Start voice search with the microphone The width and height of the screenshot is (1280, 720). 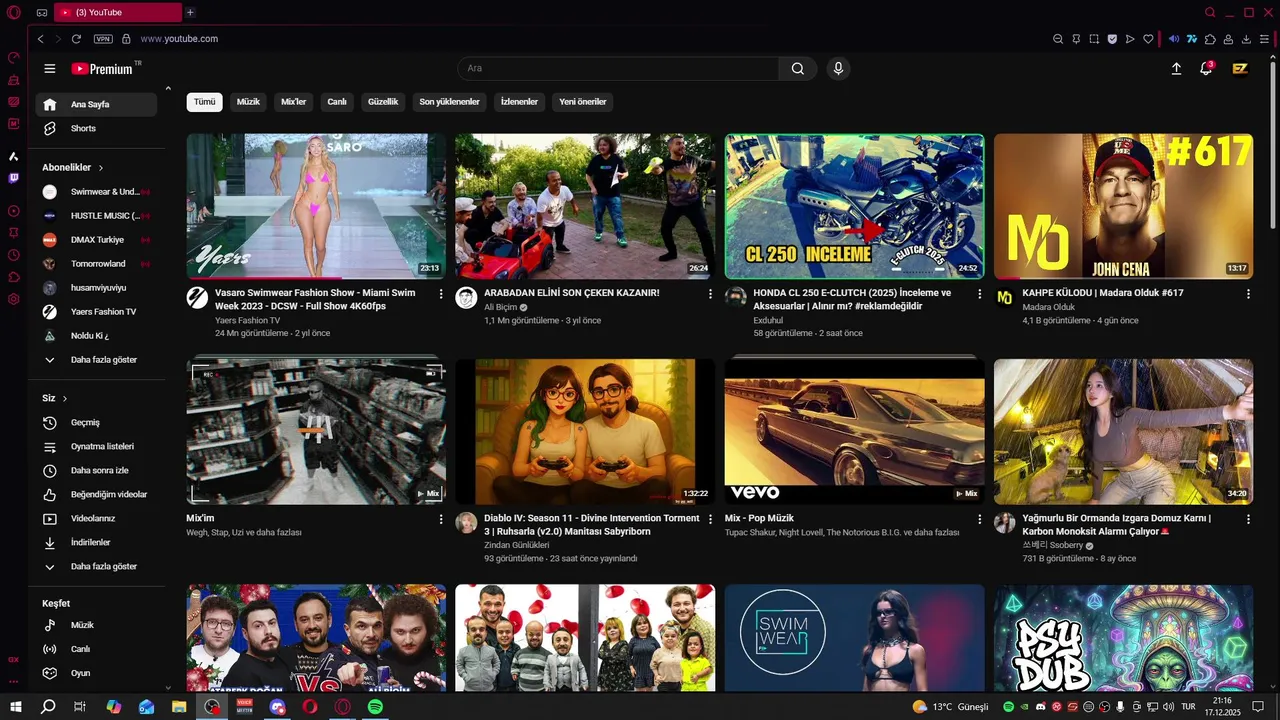838,69
